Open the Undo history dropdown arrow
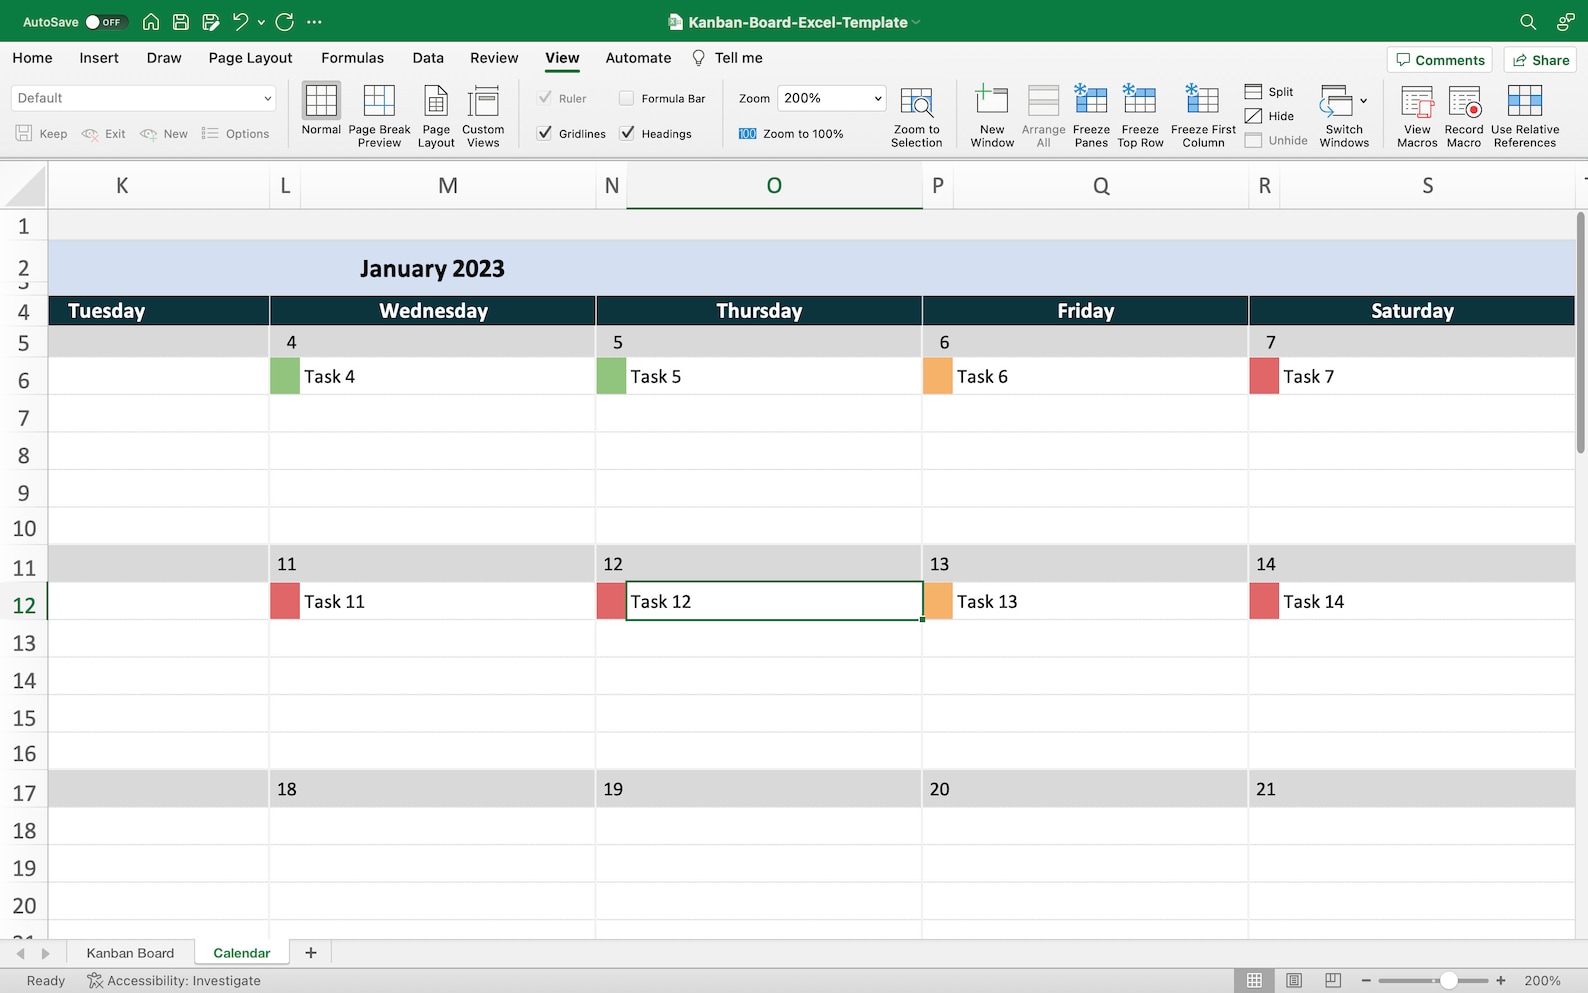 261,22
